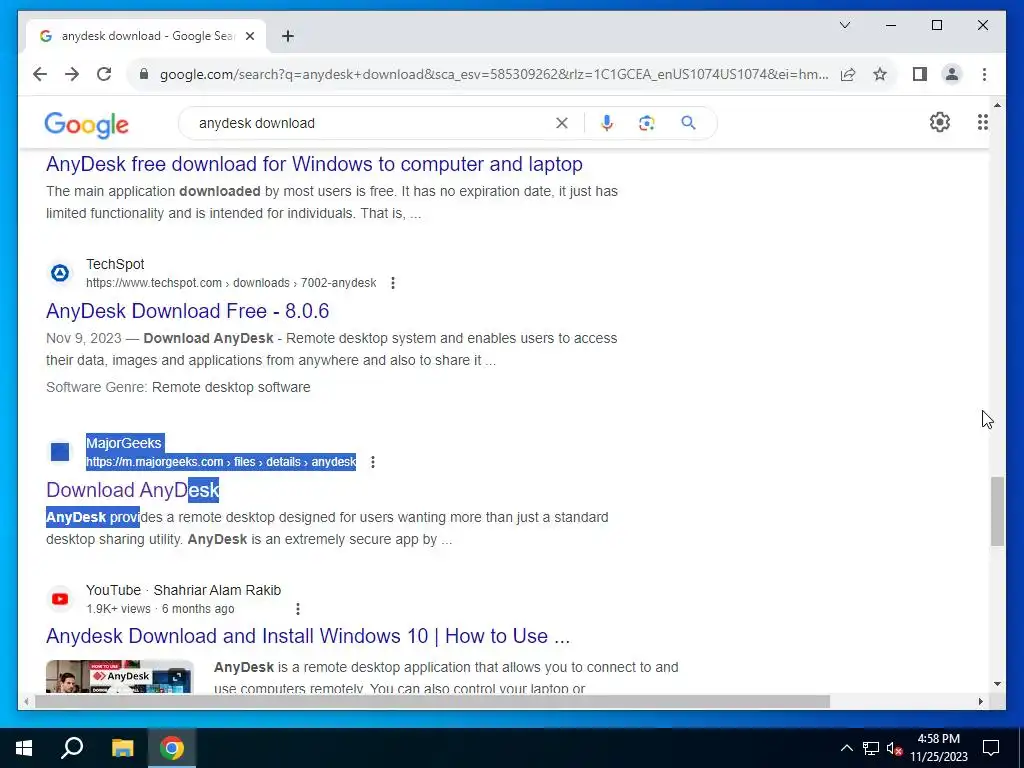This screenshot has width=1024, height=768.
Task: Click the URL address bar
Action: [494, 74]
